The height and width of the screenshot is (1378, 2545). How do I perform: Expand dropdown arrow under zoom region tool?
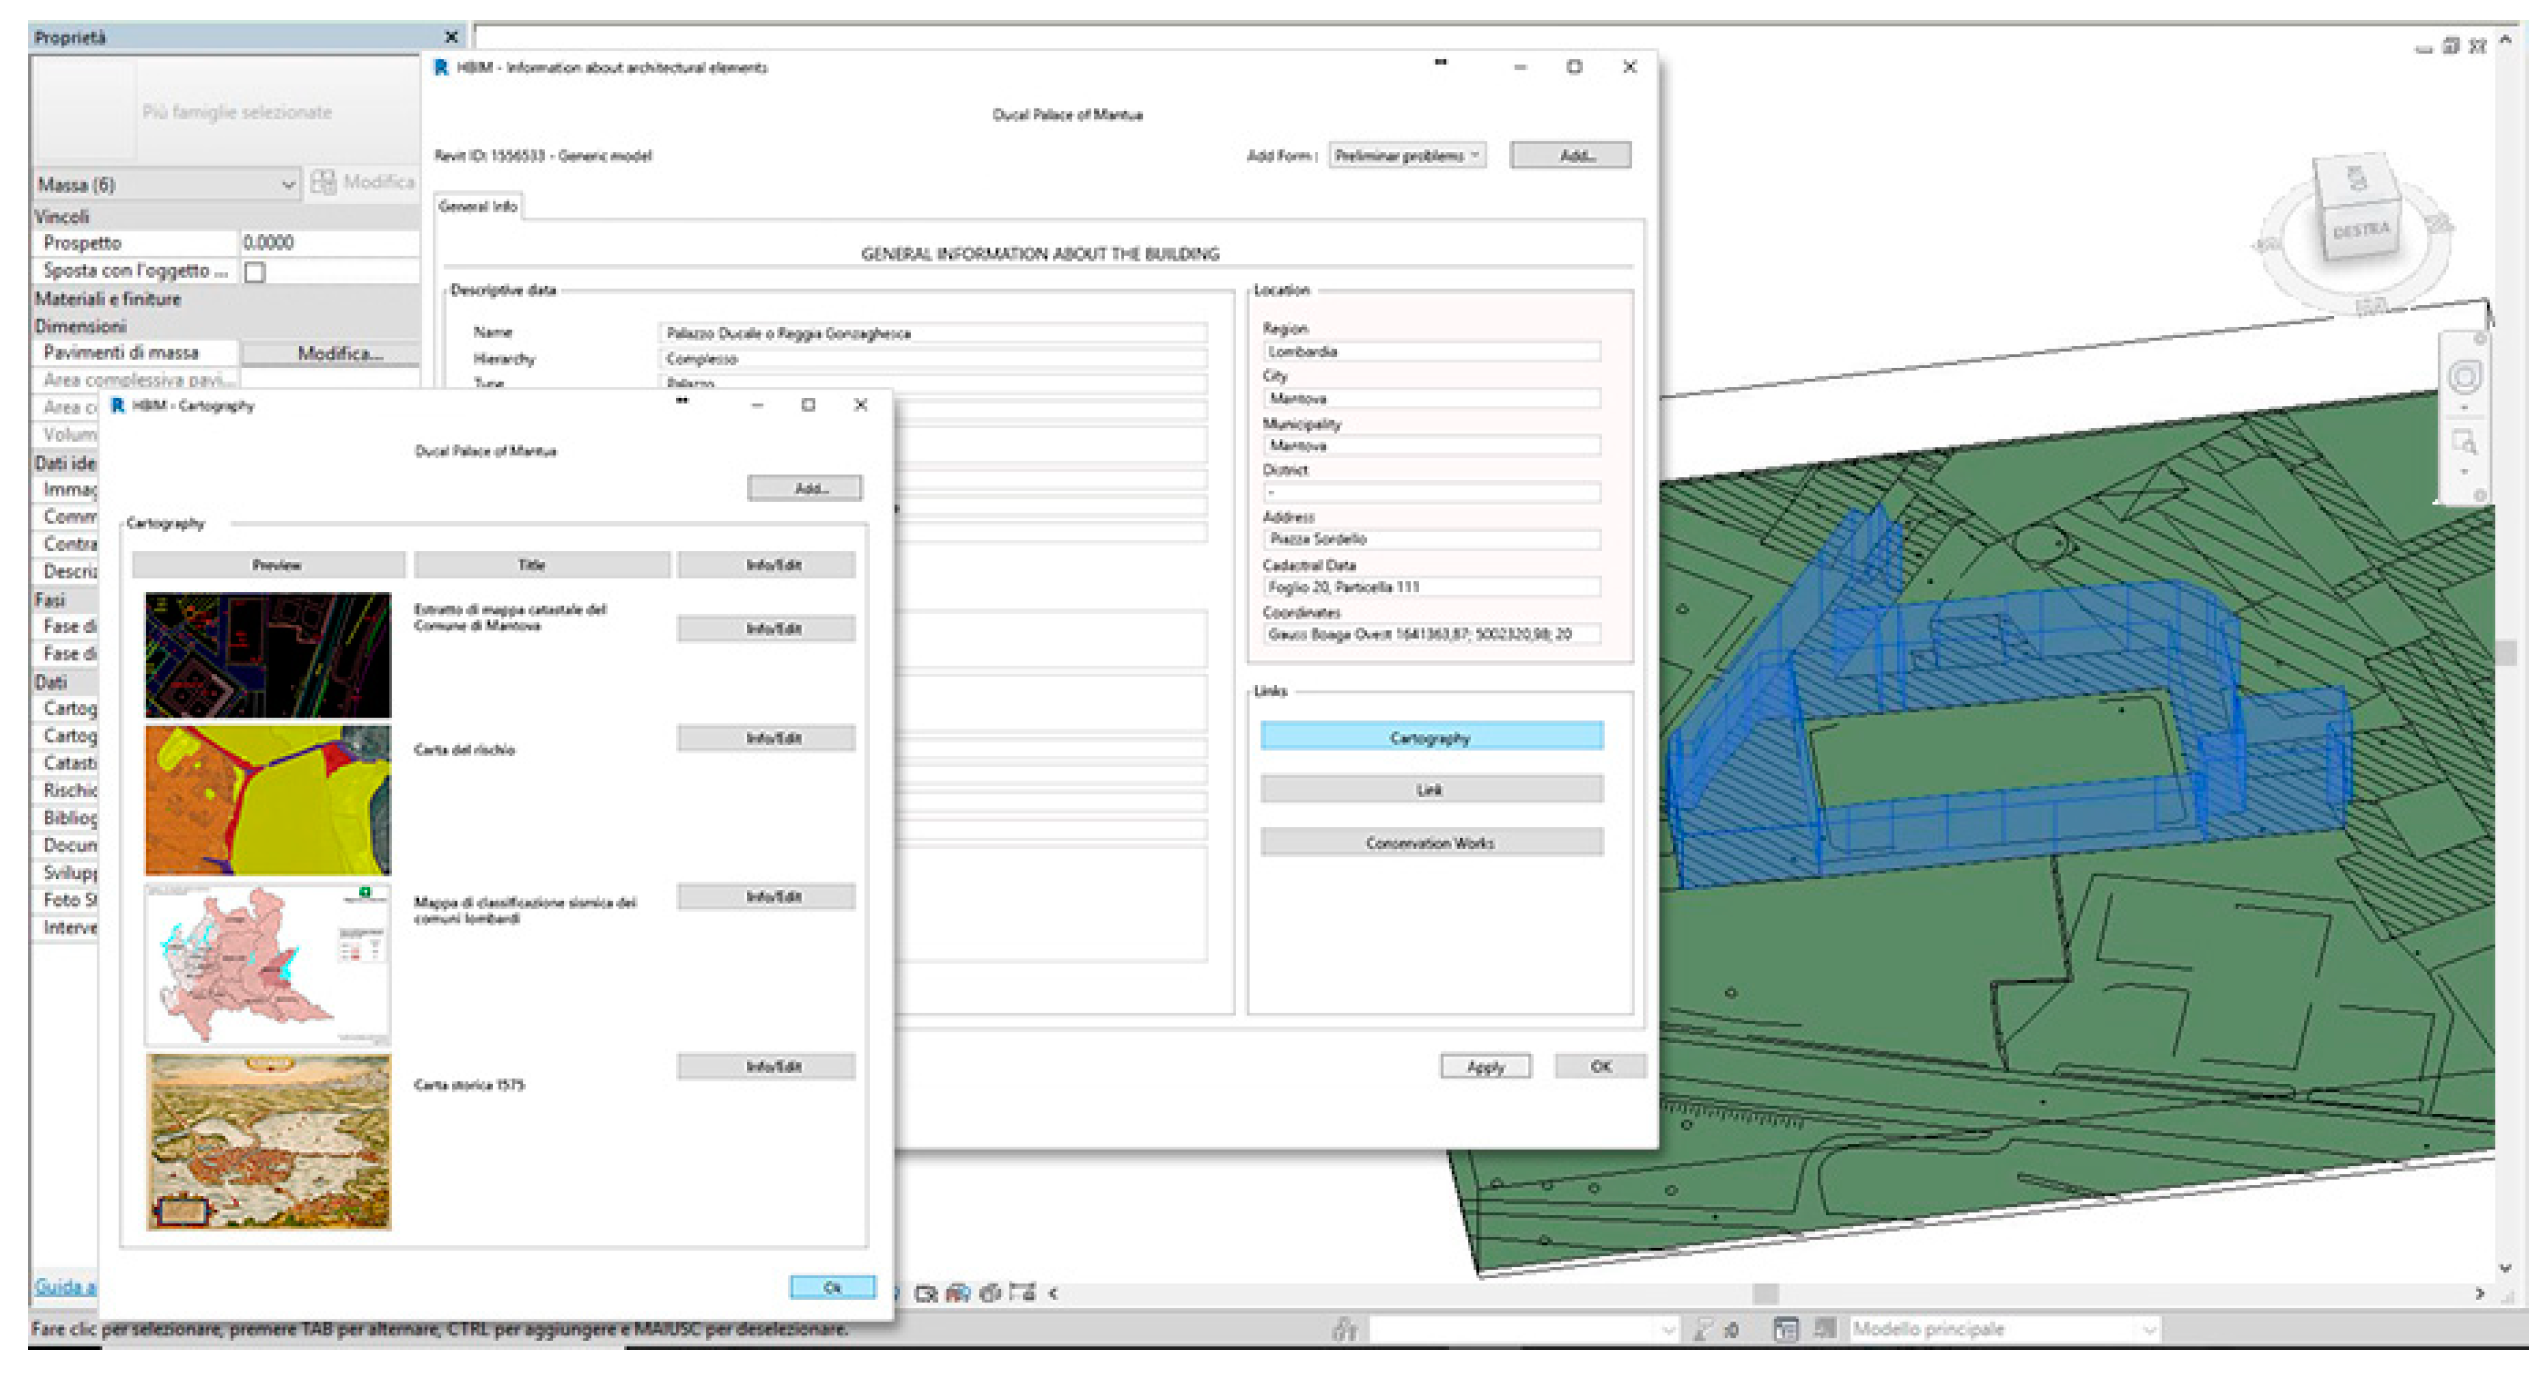[2464, 472]
